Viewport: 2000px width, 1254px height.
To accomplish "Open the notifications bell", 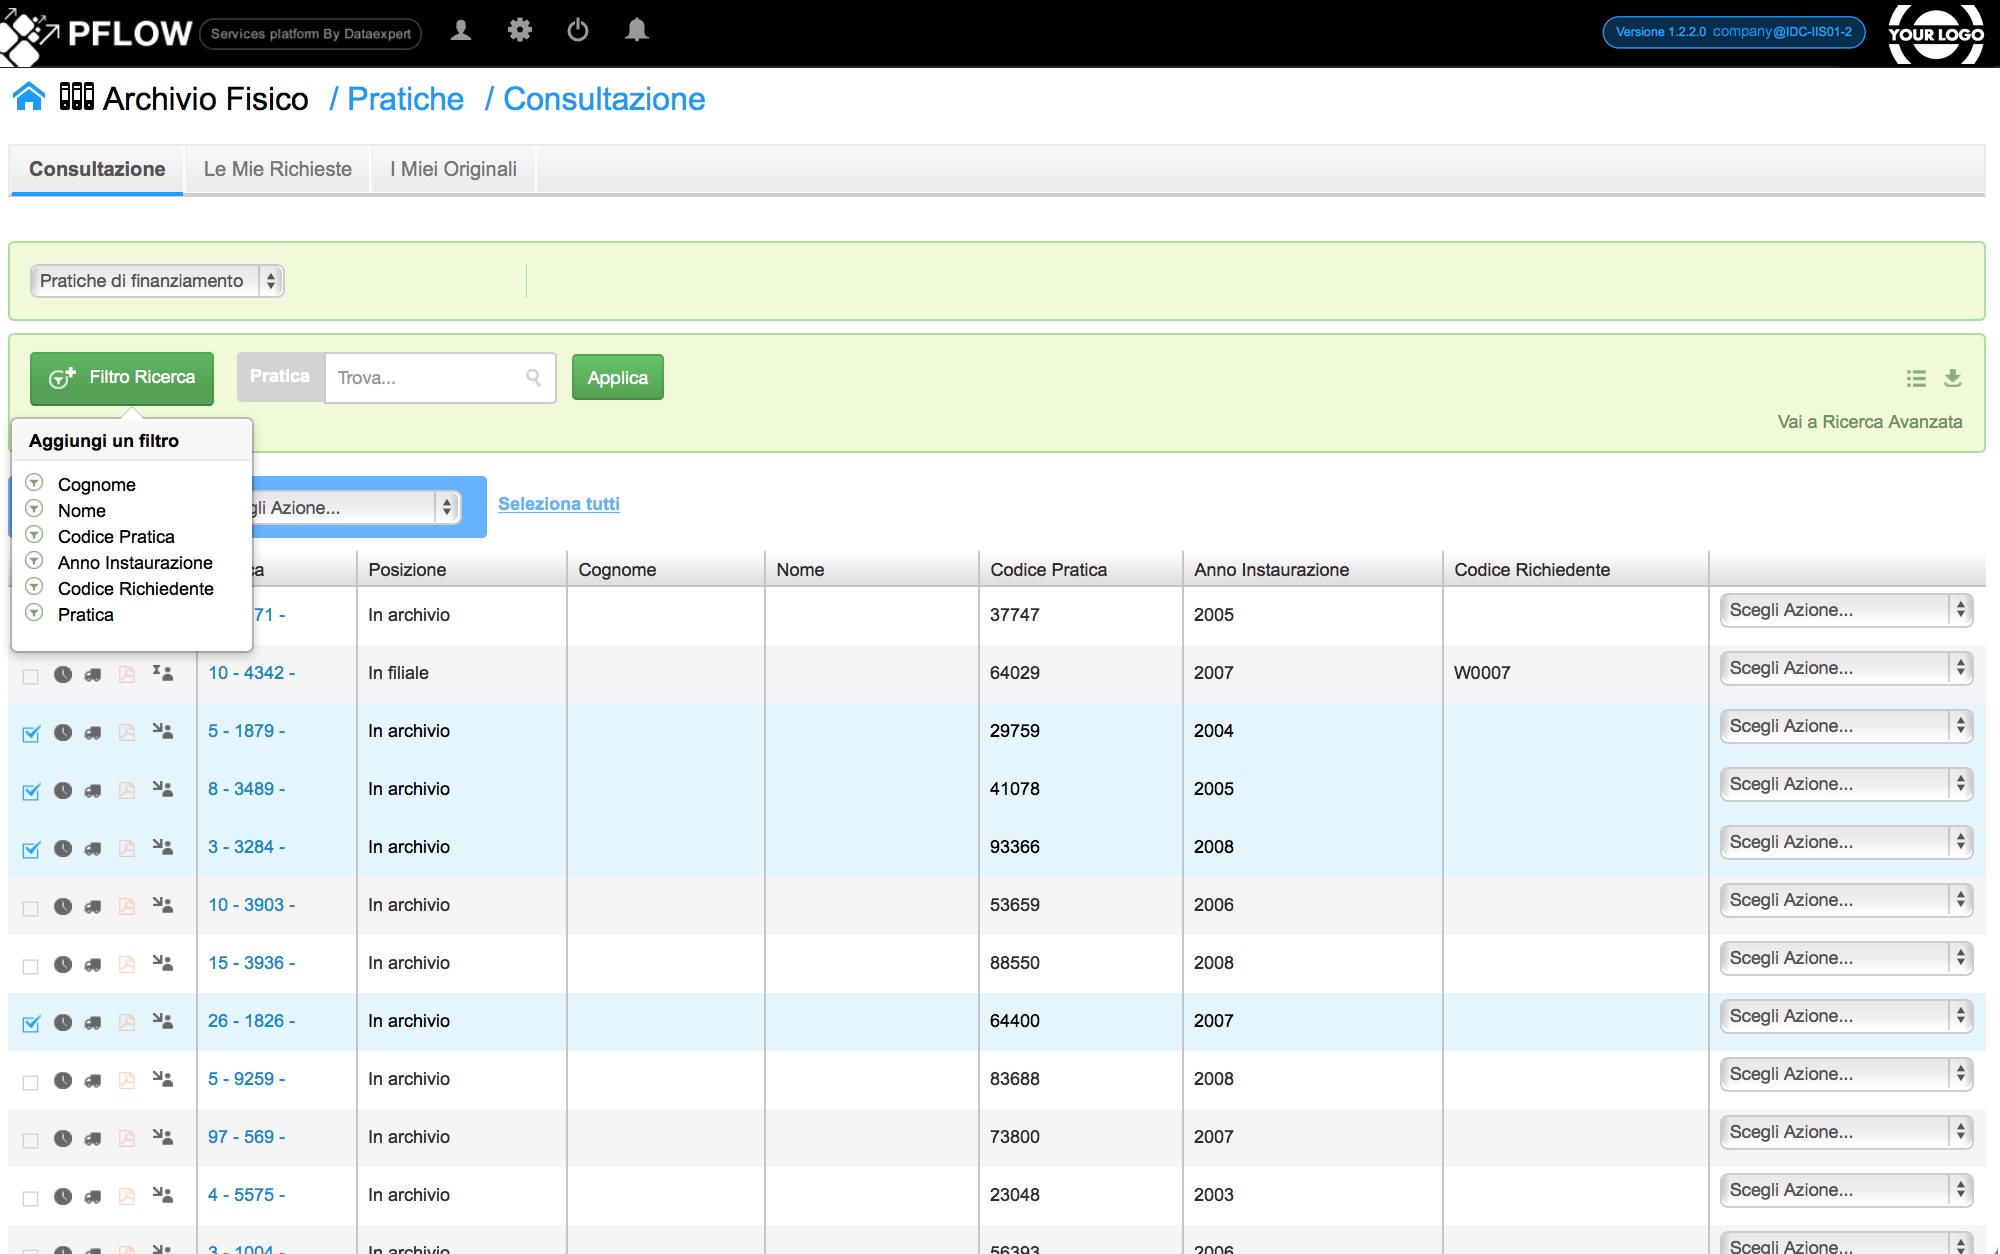I will (x=636, y=31).
